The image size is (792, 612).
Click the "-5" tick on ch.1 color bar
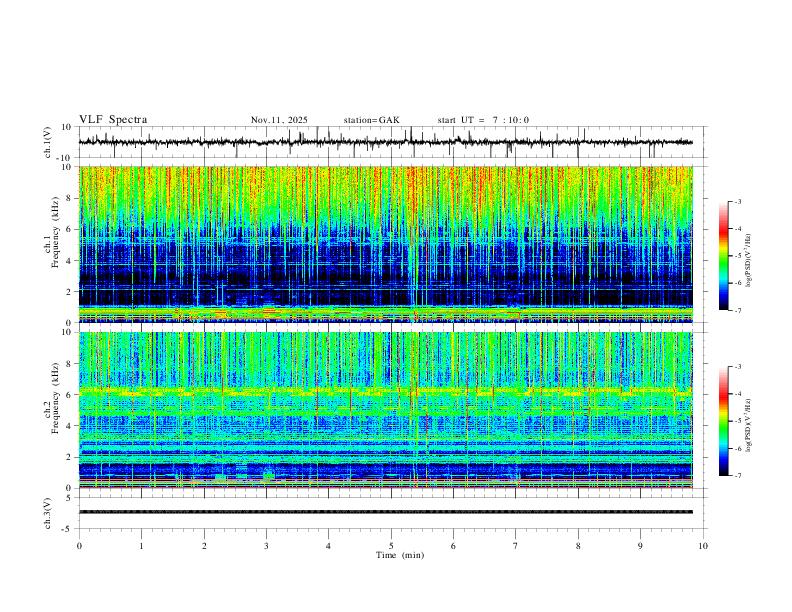pyautogui.click(x=737, y=256)
